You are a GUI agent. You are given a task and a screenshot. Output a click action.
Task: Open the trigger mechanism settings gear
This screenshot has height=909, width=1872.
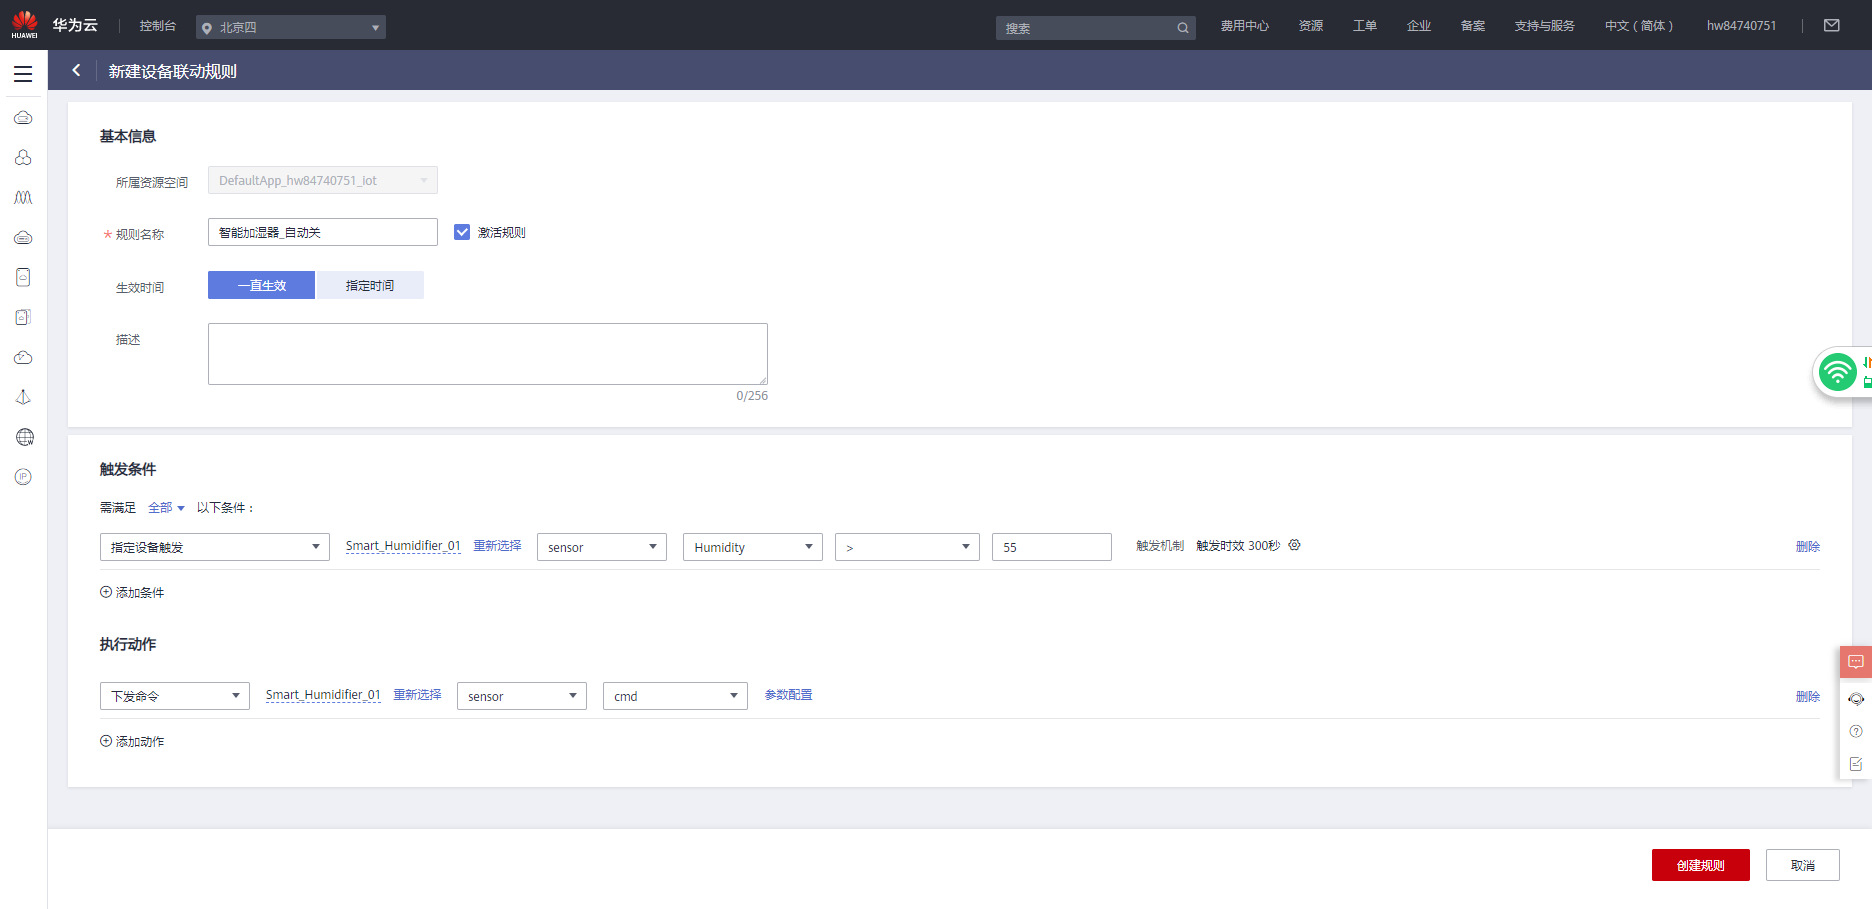[x=1294, y=545]
